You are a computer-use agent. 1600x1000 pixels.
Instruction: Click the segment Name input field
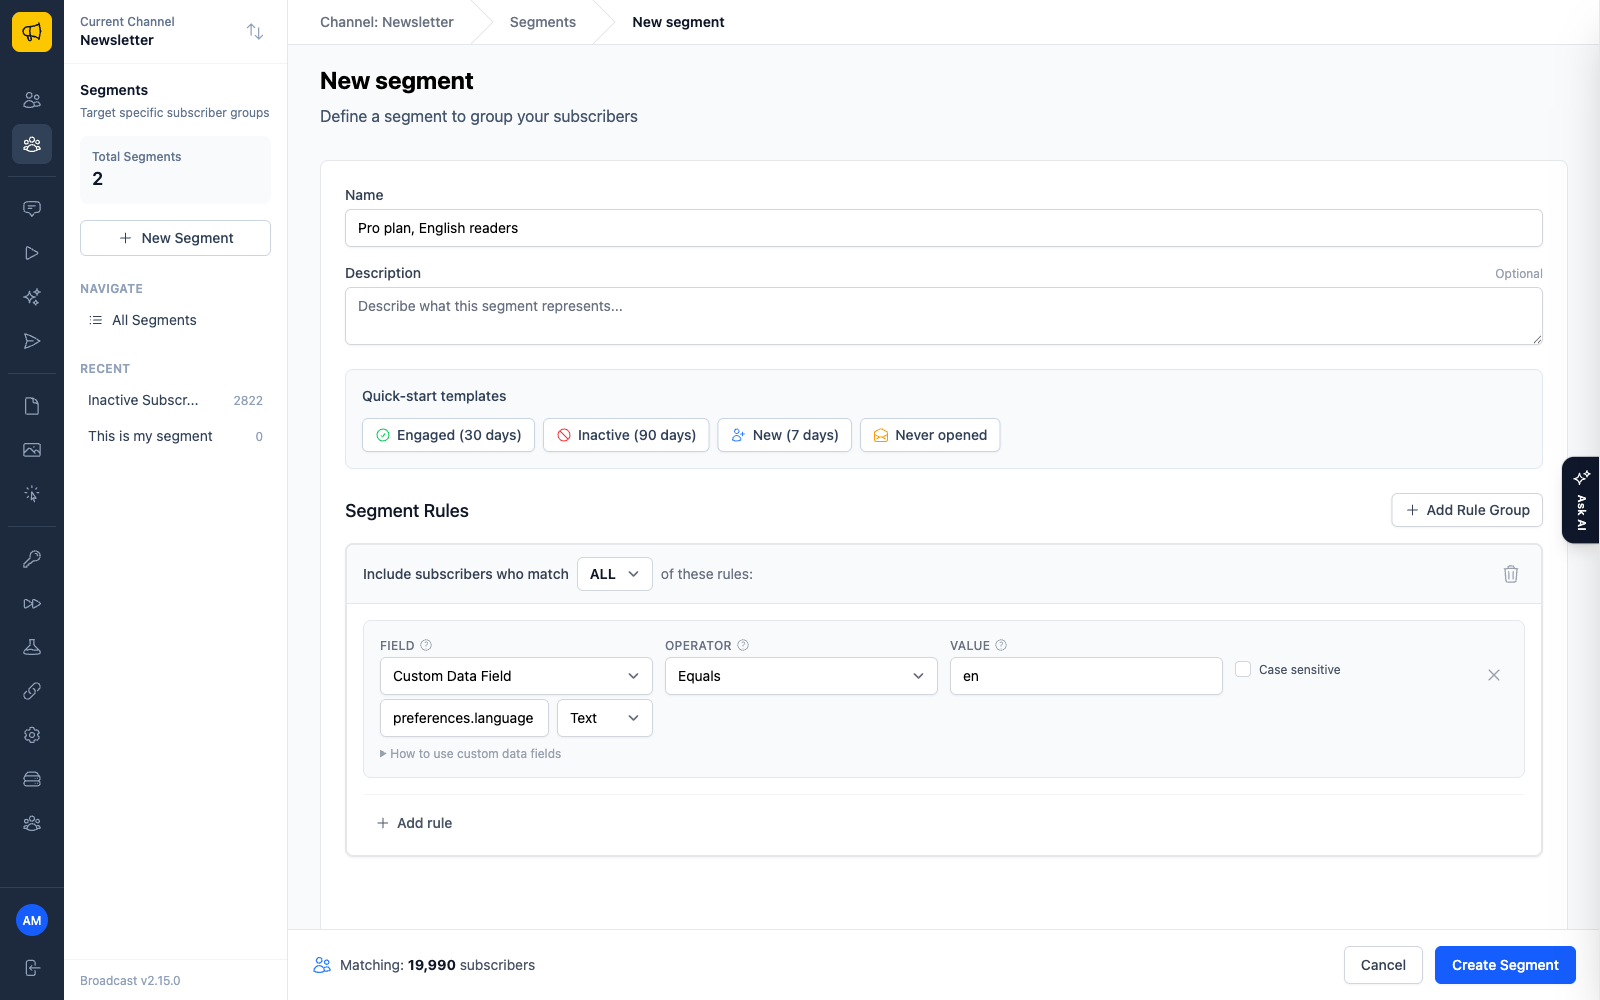(944, 228)
